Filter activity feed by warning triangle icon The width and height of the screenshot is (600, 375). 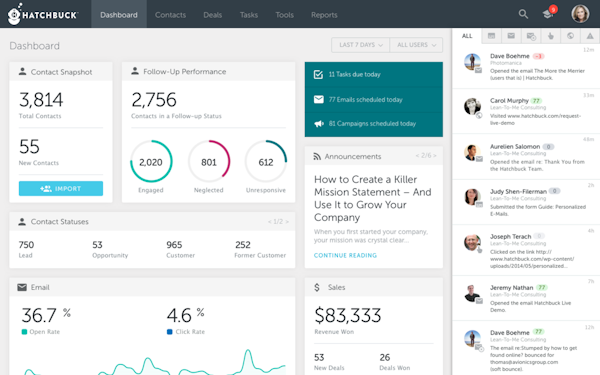[x=590, y=36]
